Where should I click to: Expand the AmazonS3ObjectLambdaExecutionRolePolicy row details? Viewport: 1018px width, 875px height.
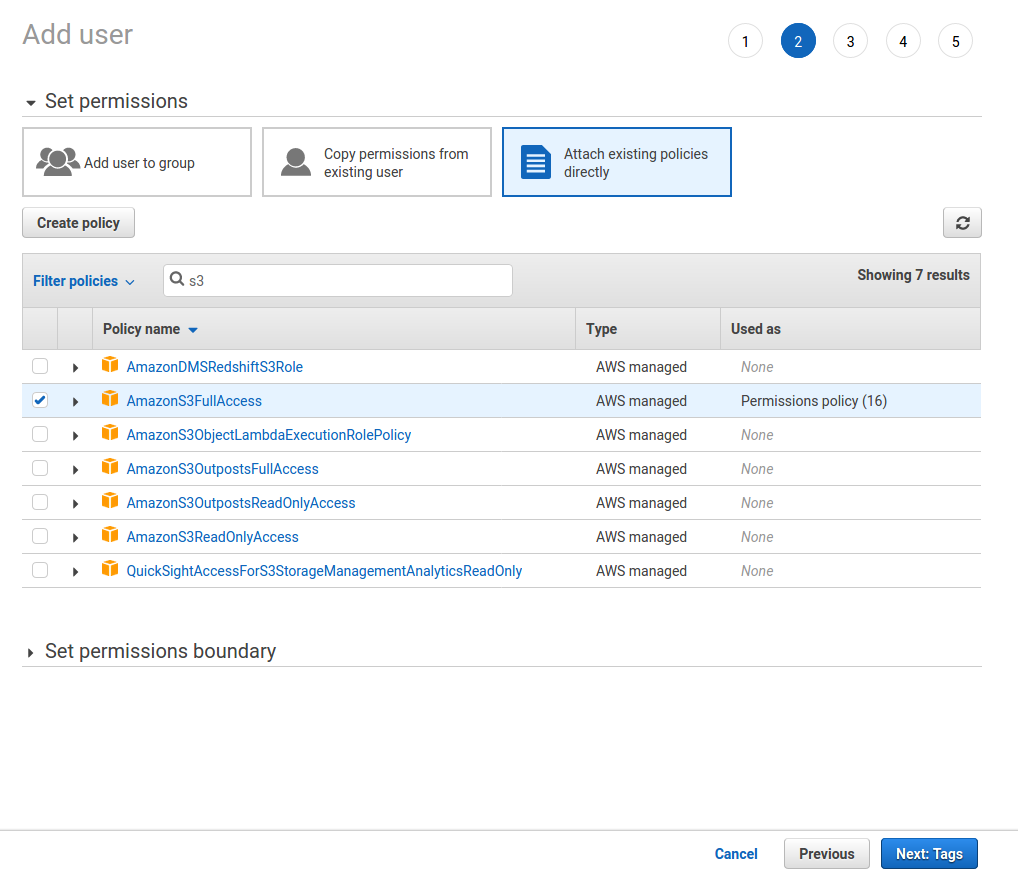click(x=75, y=436)
